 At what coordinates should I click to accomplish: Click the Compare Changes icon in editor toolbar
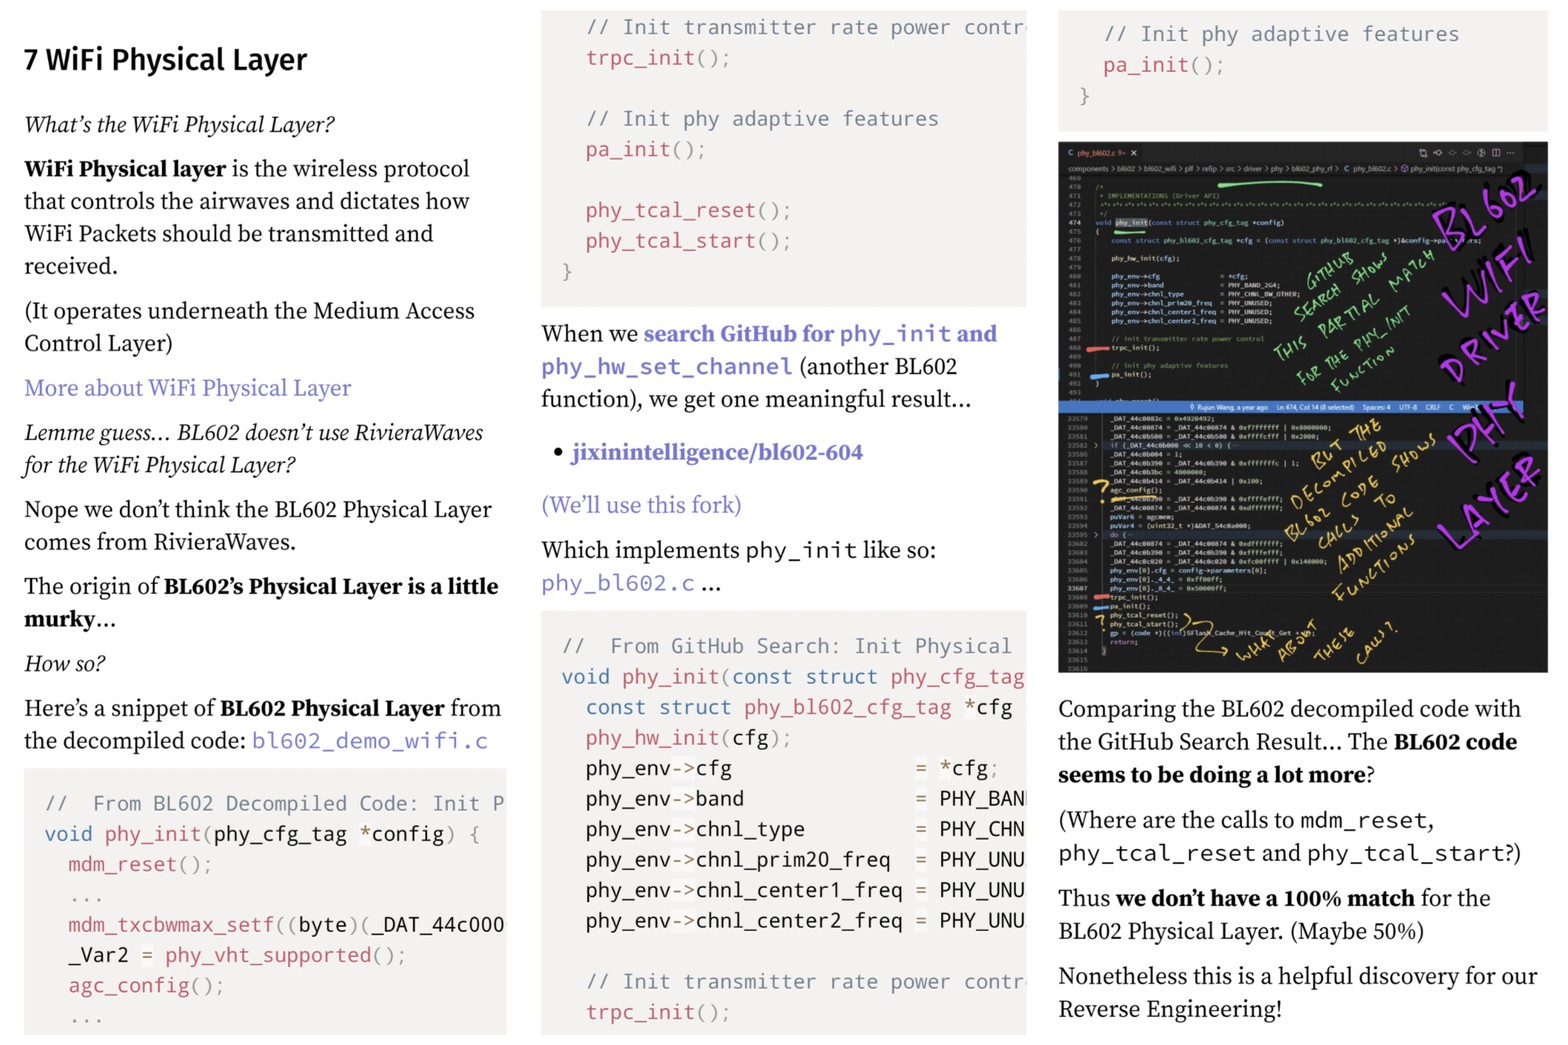click(1422, 153)
